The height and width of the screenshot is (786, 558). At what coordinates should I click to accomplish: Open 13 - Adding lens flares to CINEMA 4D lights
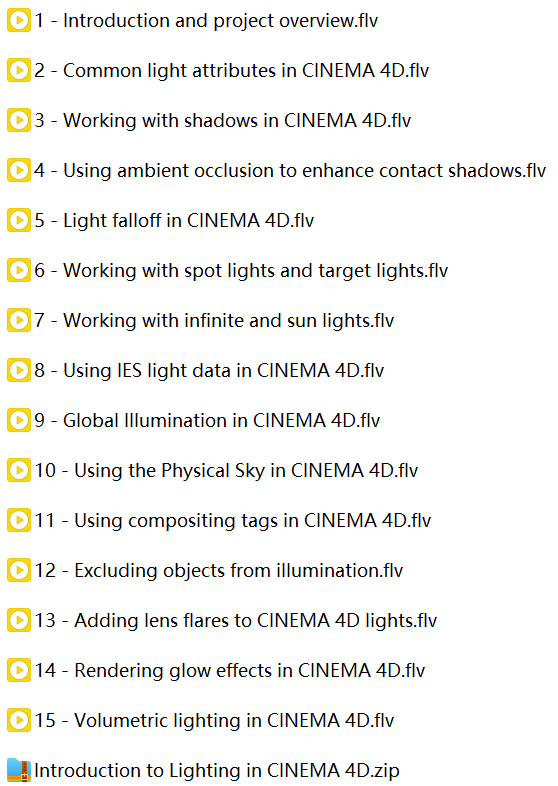click(236, 621)
